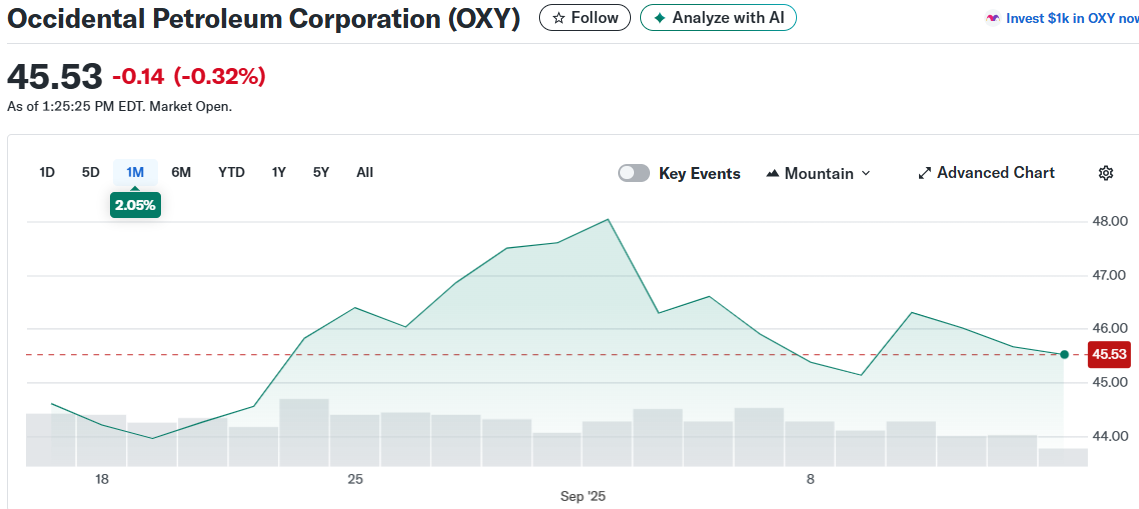Click the Mountain chart type icon
The height and width of the screenshot is (509, 1139).
coord(773,174)
